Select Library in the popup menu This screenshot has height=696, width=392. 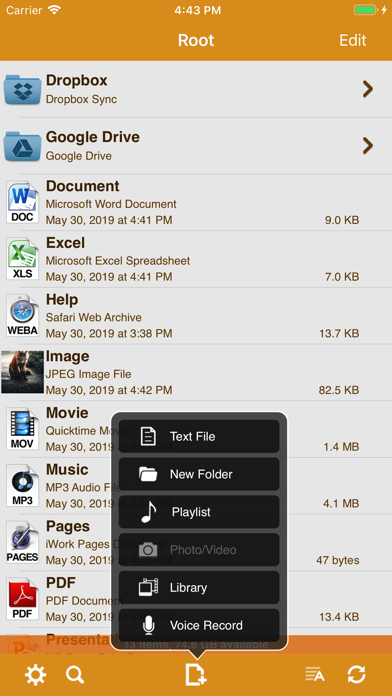point(199,588)
